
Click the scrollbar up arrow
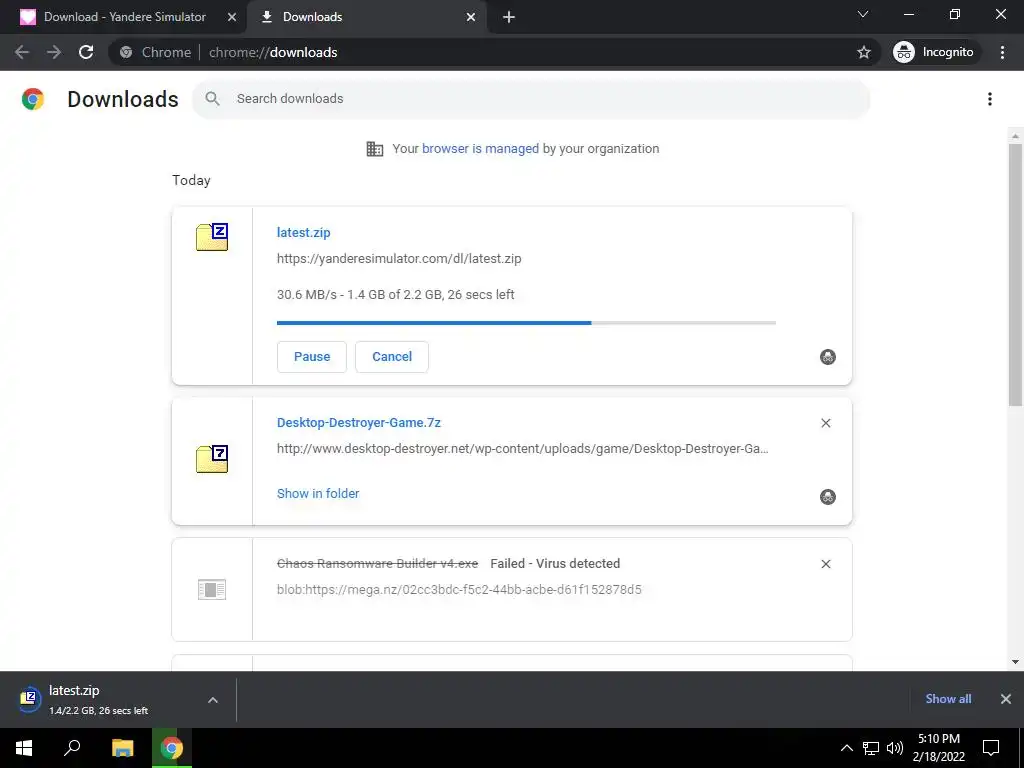point(1015,136)
